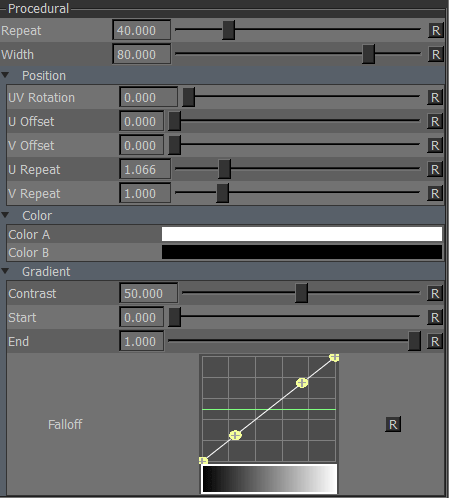
Task: Click the Contrast slider handle
Action: [x=301, y=293]
